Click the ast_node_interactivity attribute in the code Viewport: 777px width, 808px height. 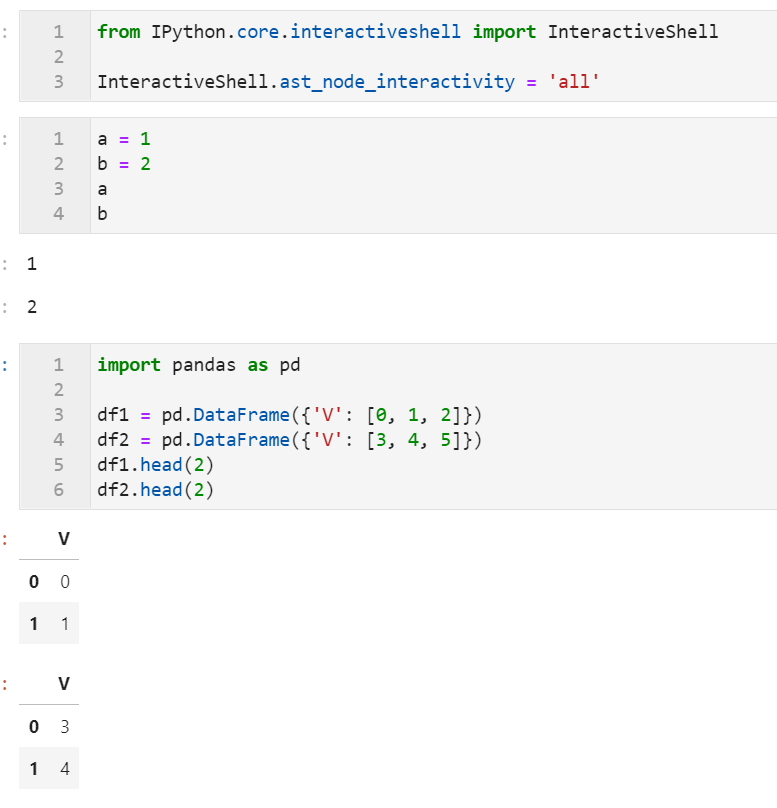[397, 82]
